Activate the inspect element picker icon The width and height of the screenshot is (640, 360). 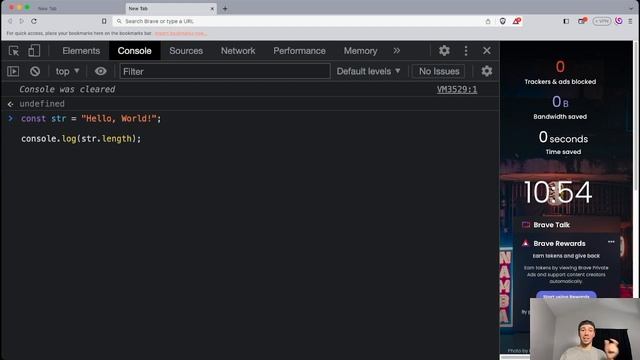pos(13,51)
